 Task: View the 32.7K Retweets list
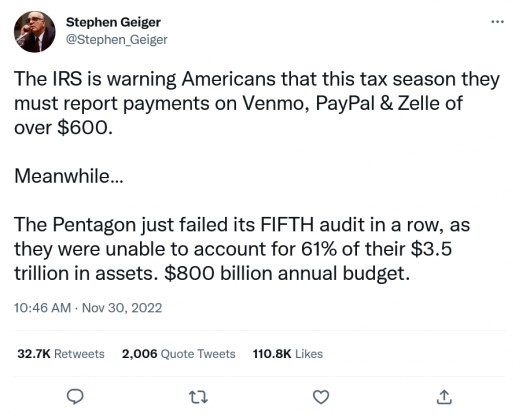(61, 354)
